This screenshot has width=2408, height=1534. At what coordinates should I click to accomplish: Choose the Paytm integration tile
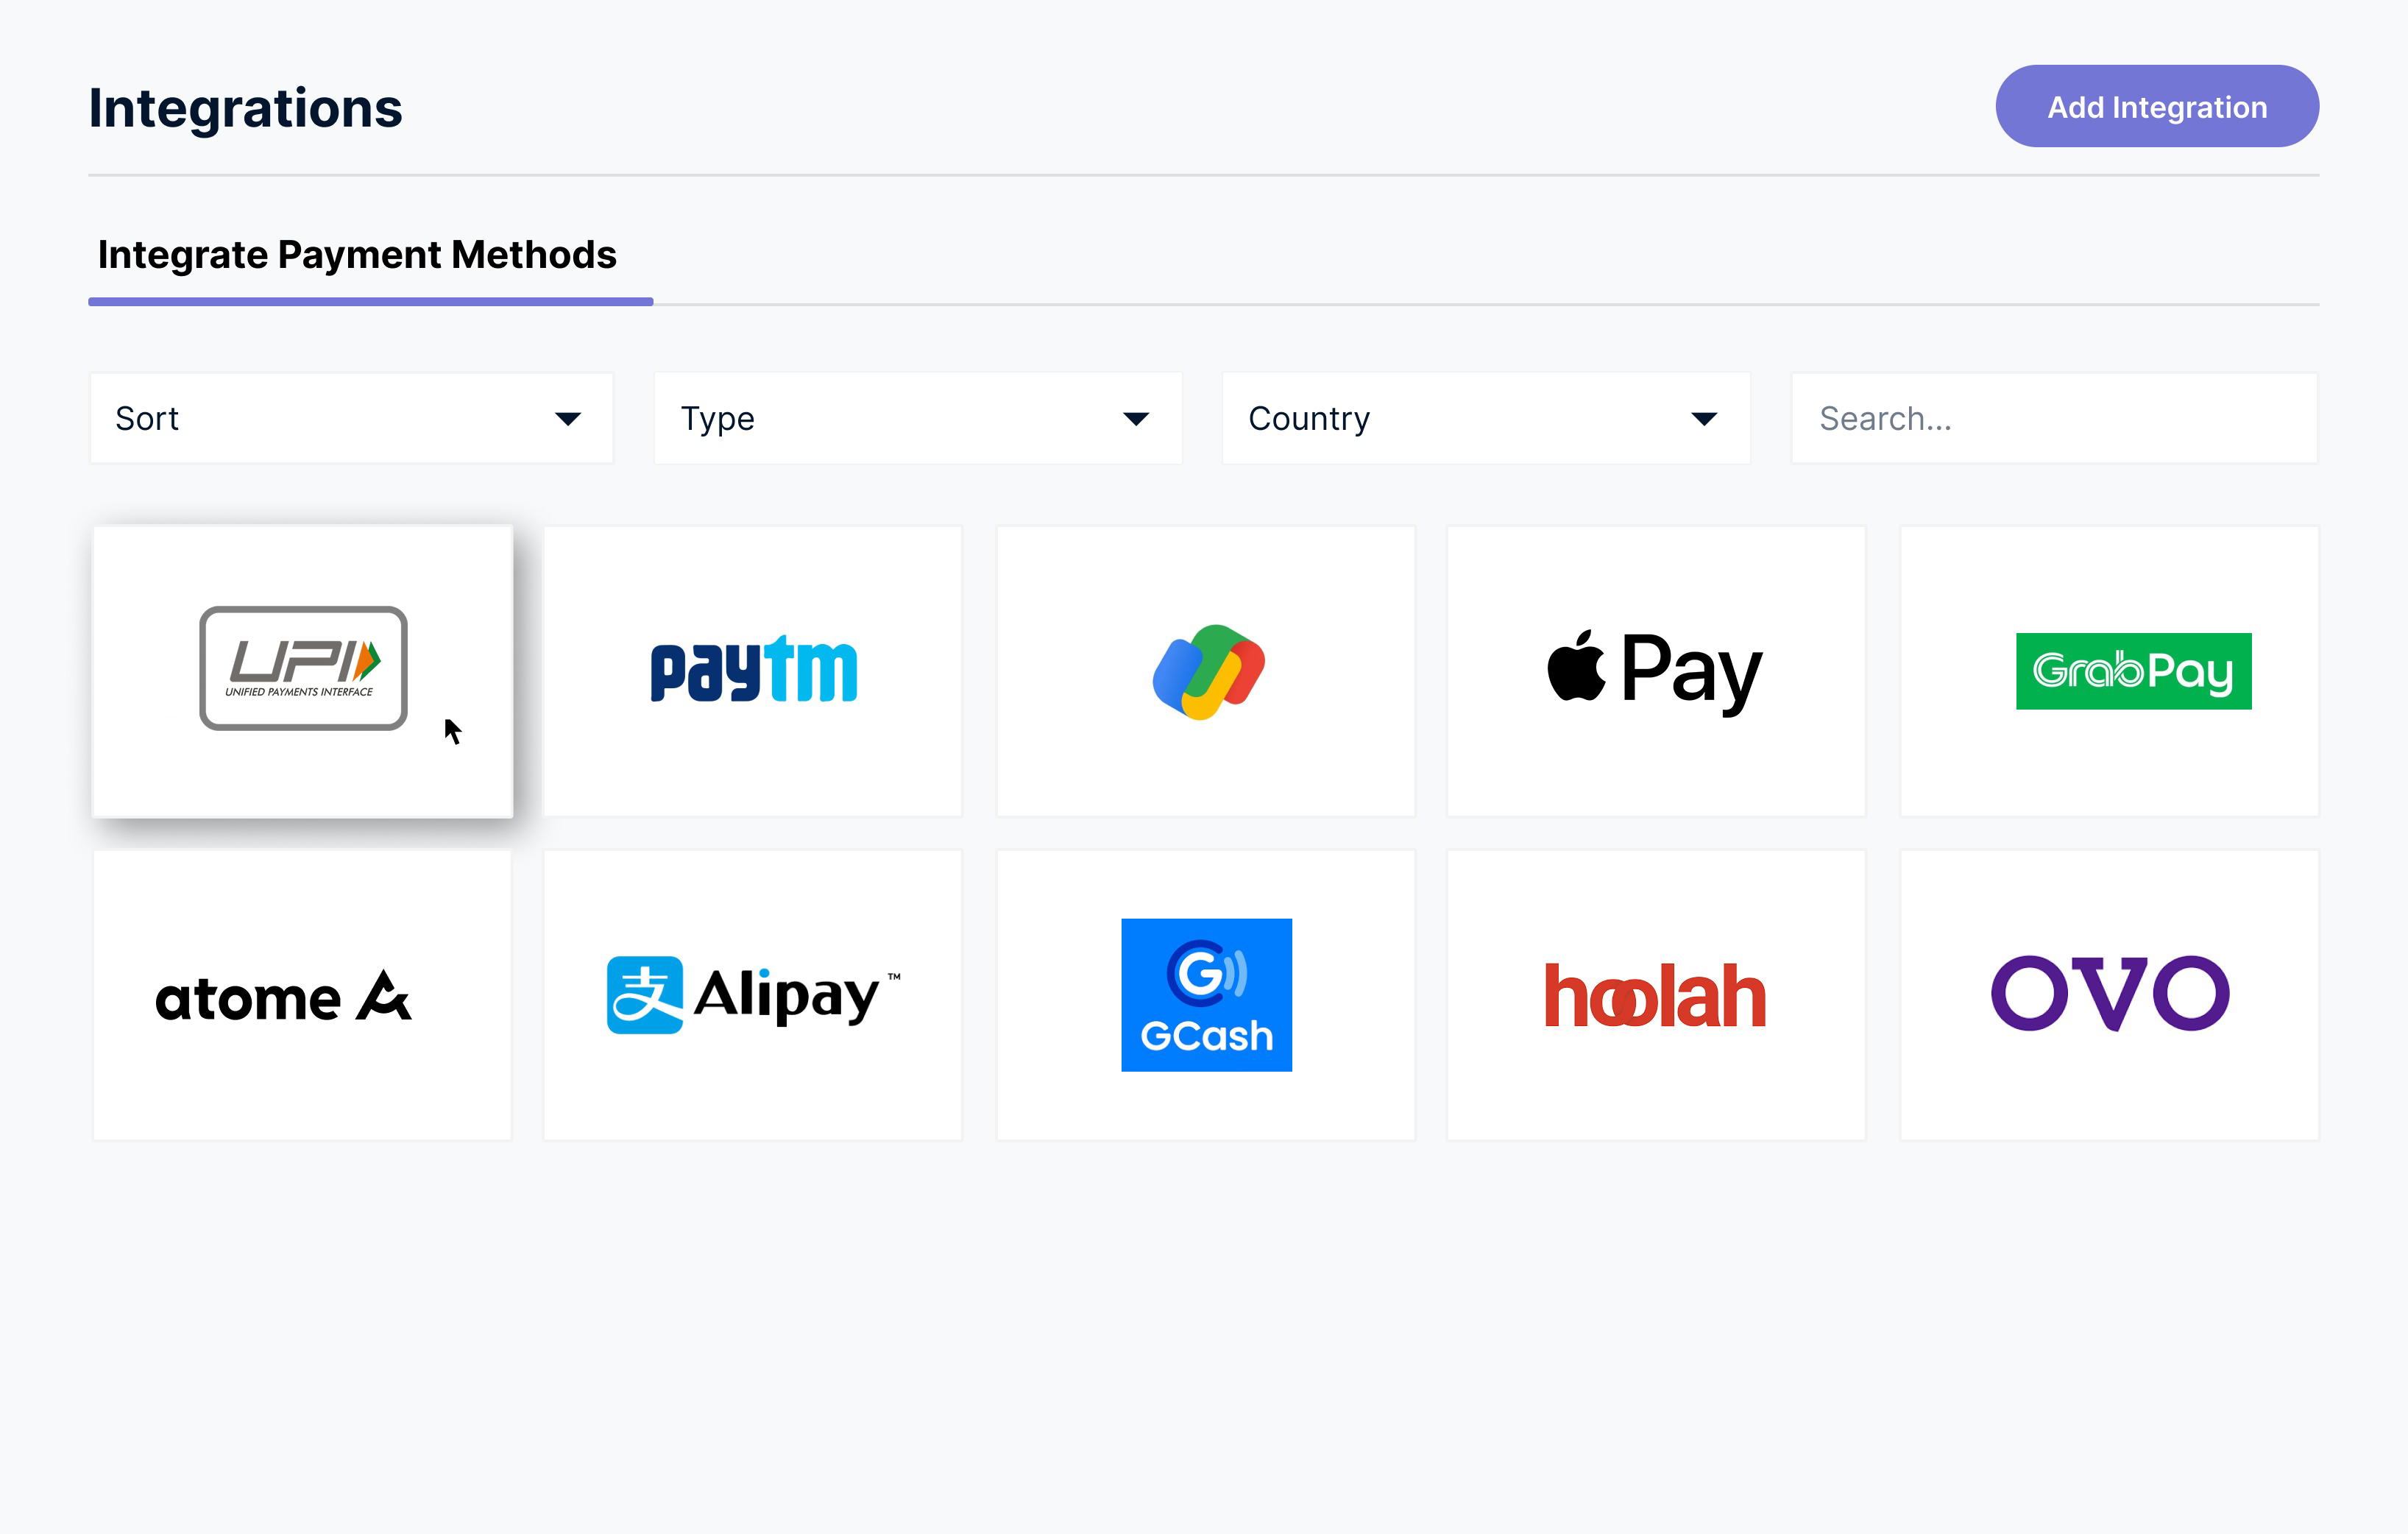pos(753,671)
